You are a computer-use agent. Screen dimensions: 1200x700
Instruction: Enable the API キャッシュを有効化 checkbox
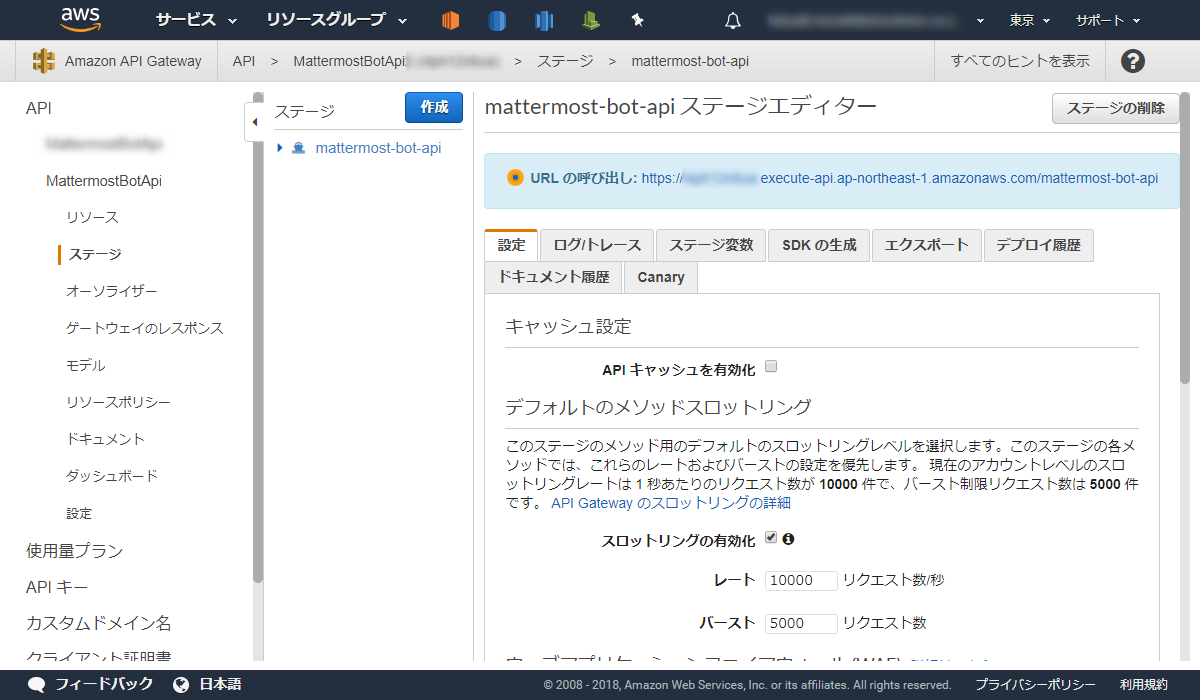(x=770, y=366)
